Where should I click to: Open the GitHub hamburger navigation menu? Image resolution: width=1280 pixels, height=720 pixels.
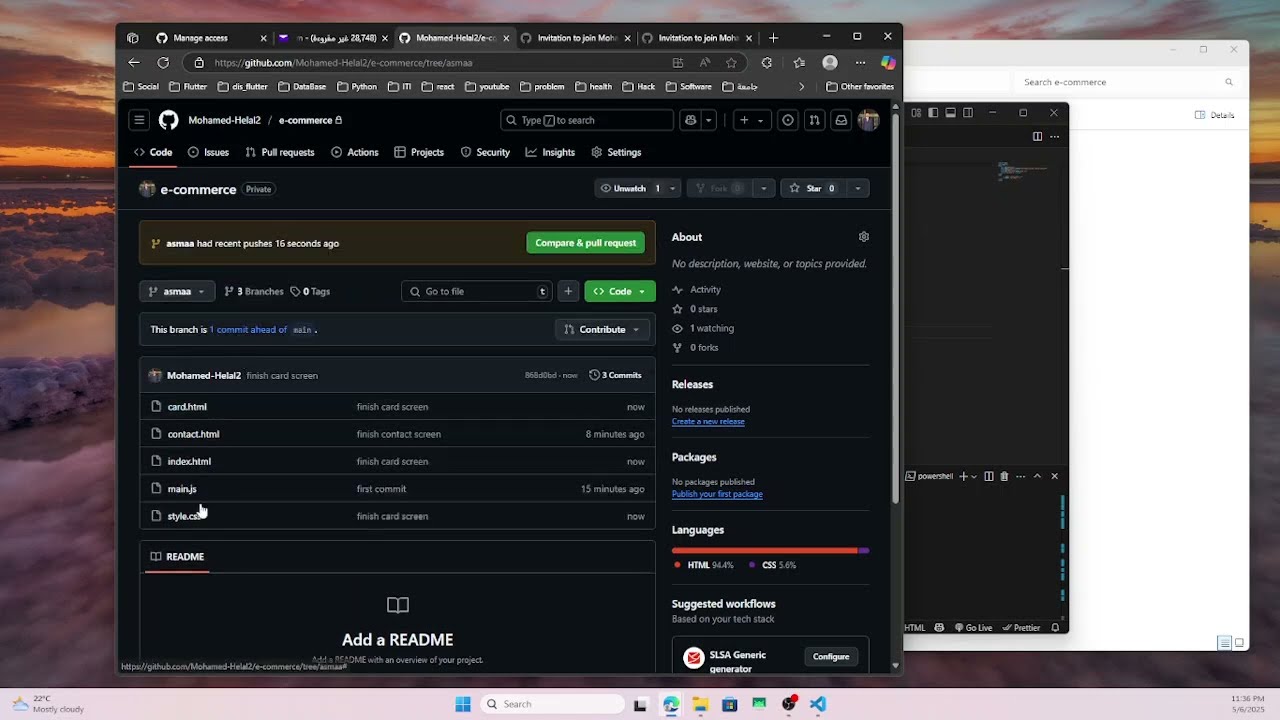139,120
